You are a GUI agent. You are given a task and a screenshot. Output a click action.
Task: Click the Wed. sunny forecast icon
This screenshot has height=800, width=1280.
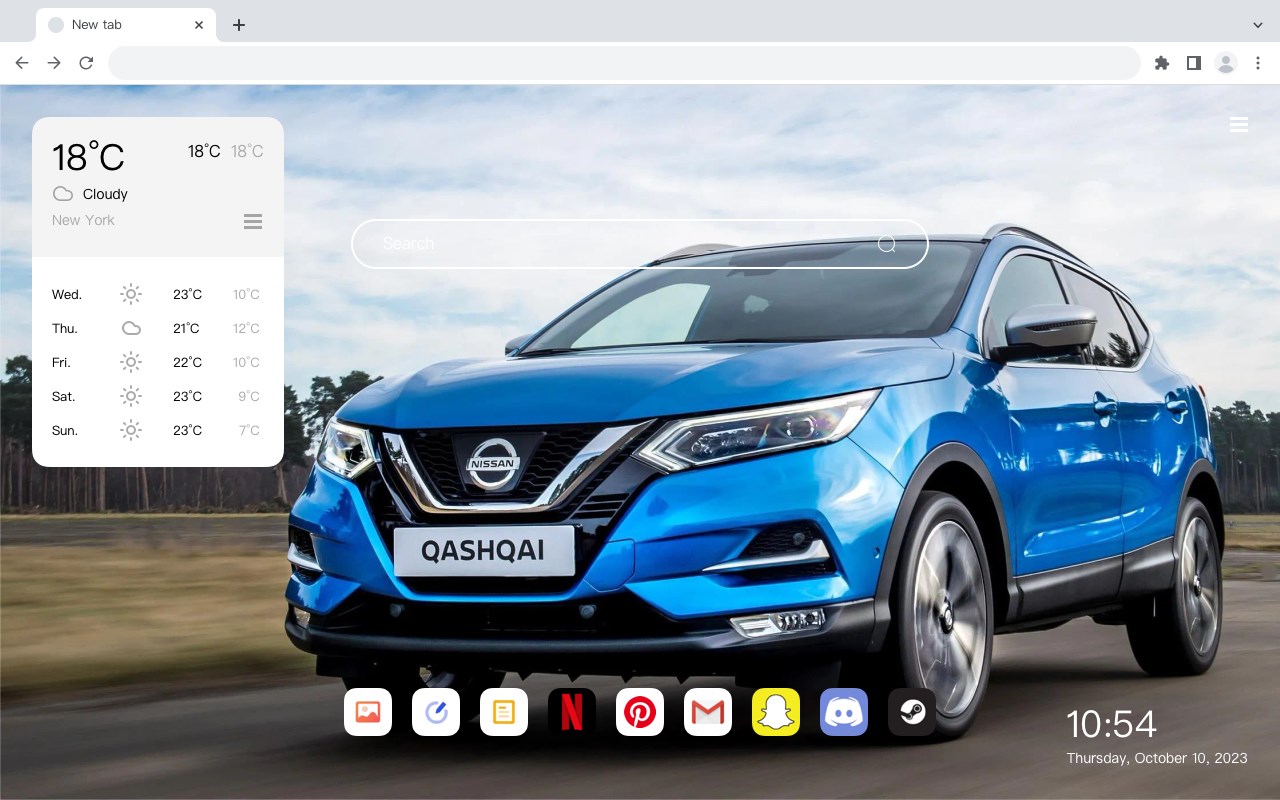click(131, 294)
